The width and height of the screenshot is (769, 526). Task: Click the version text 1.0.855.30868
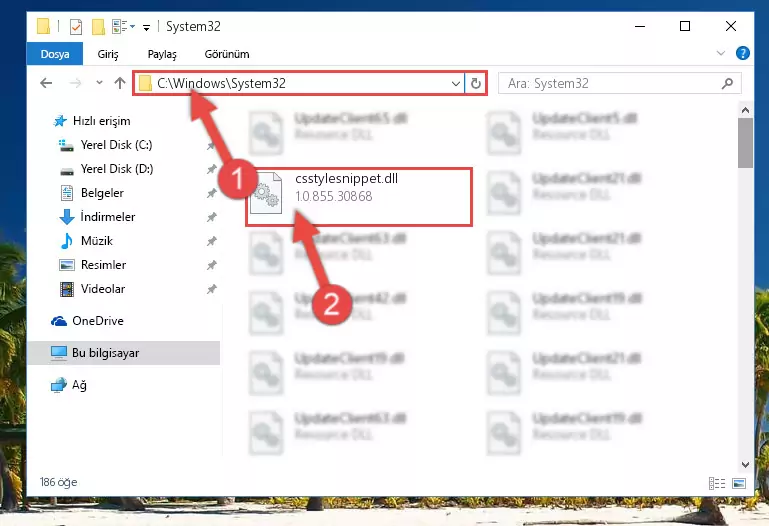click(x=333, y=196)
